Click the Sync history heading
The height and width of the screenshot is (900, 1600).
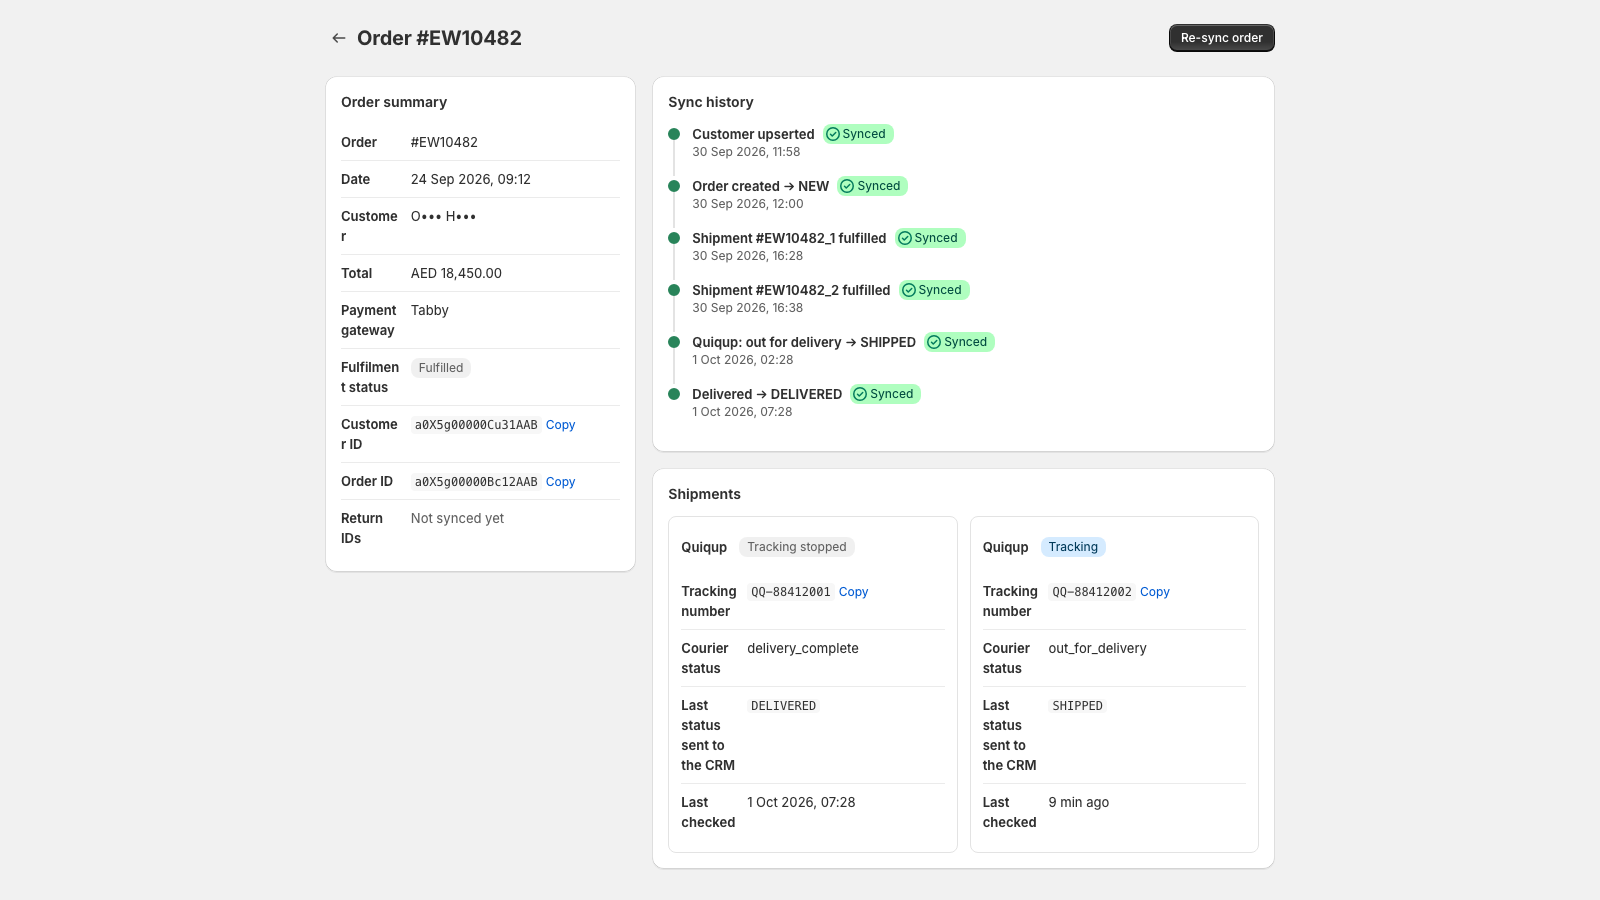(711, 102)
